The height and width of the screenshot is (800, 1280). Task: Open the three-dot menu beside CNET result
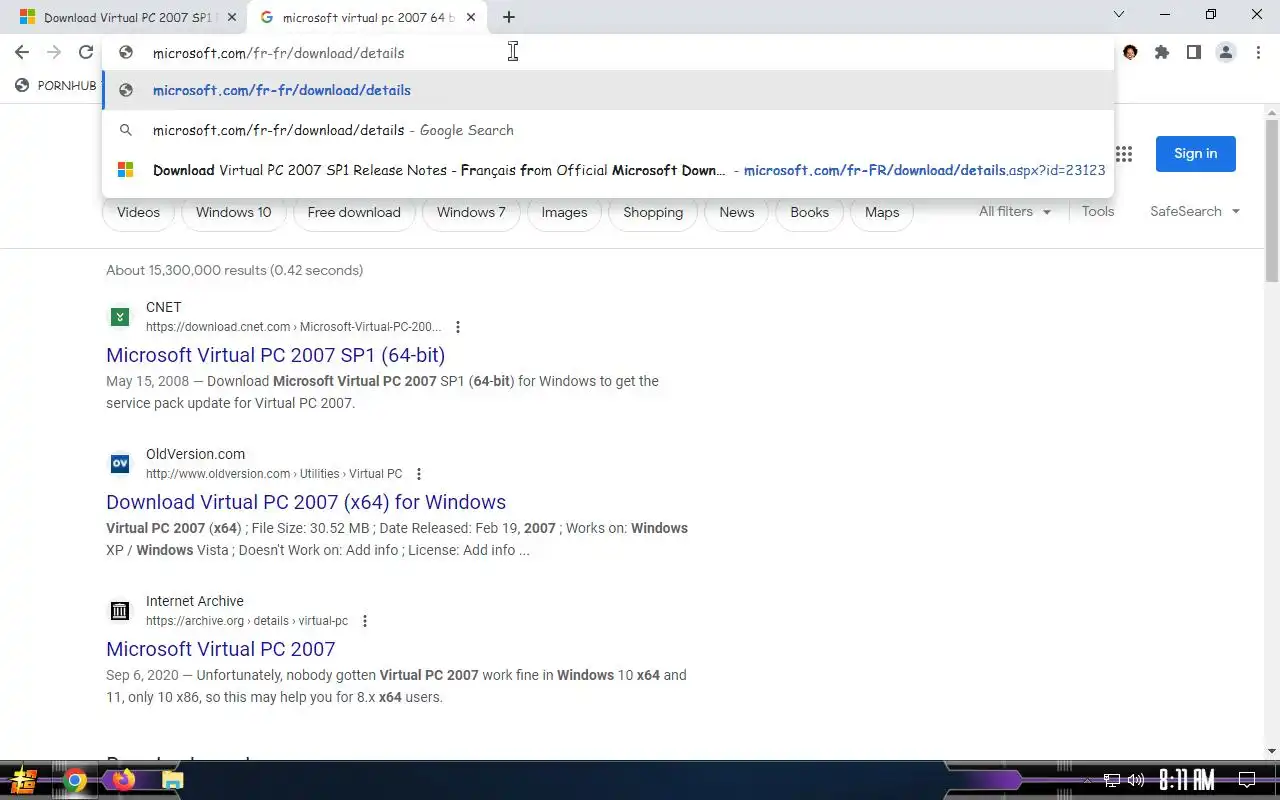pyautogui.click(x=458, y=327)
